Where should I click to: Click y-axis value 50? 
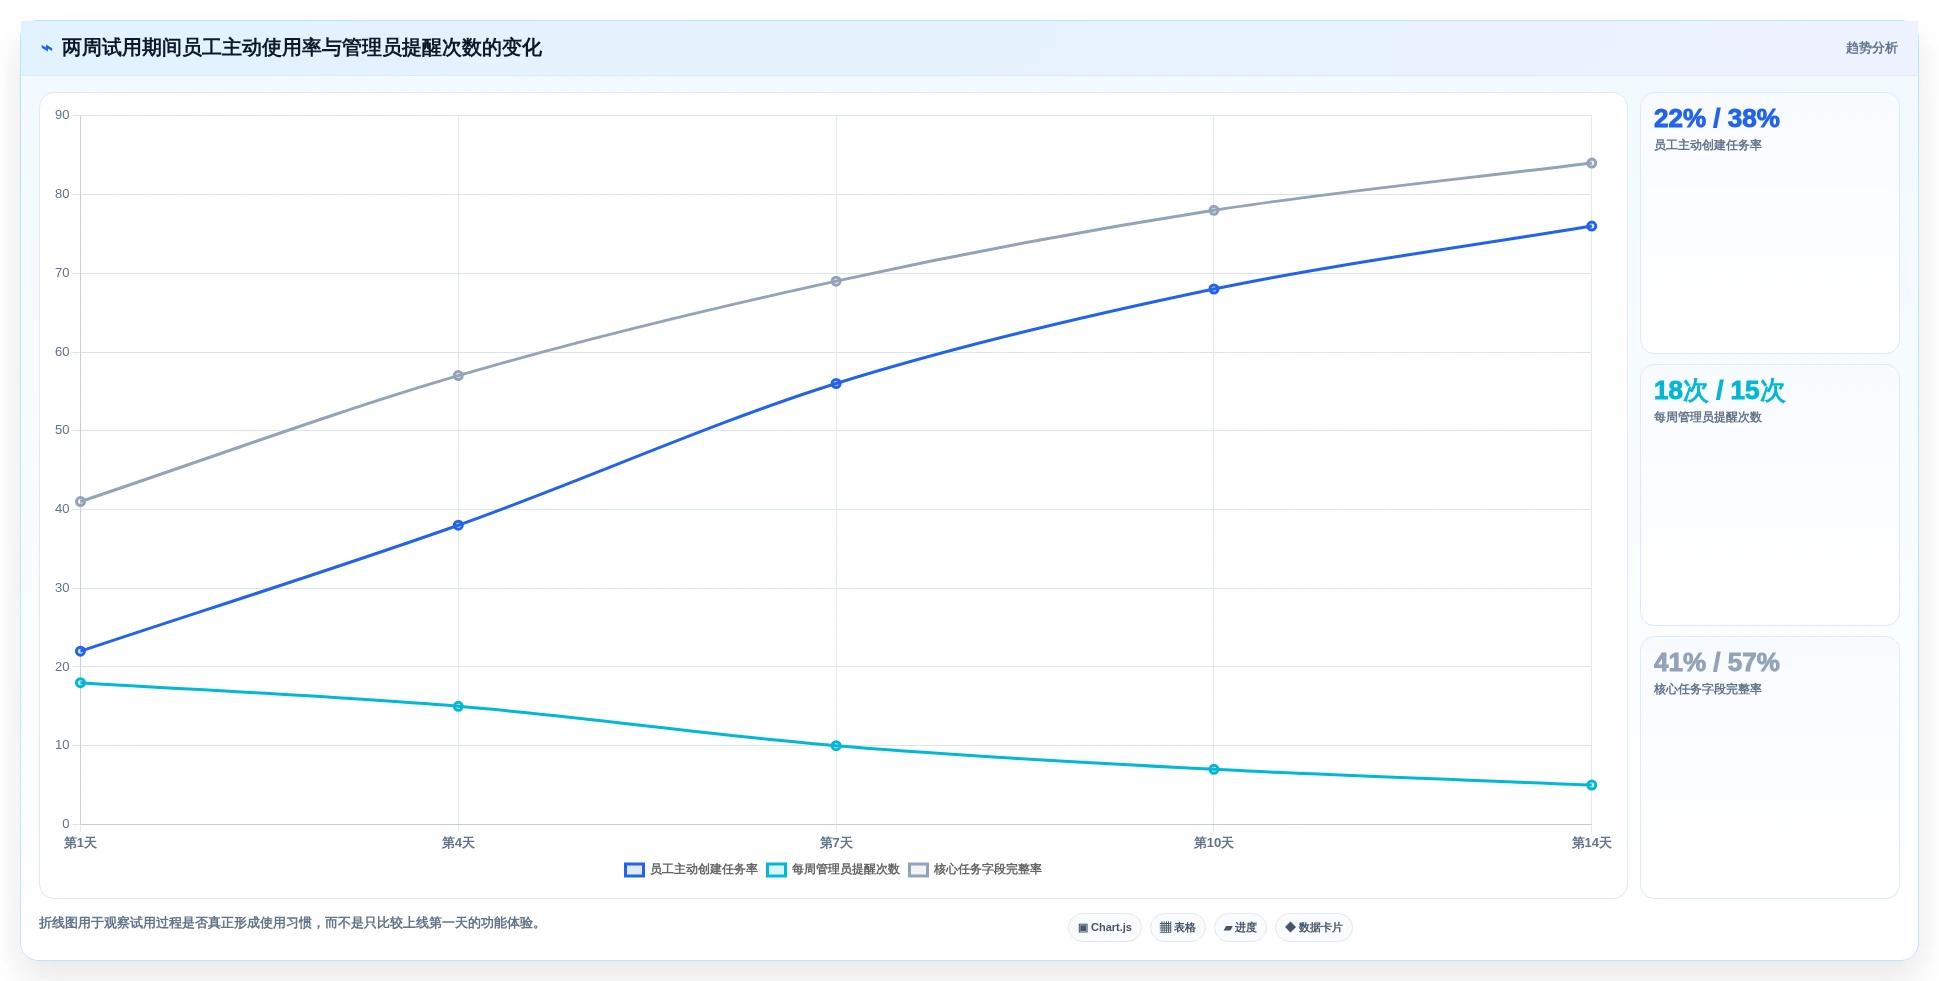(x=62, y=430)
